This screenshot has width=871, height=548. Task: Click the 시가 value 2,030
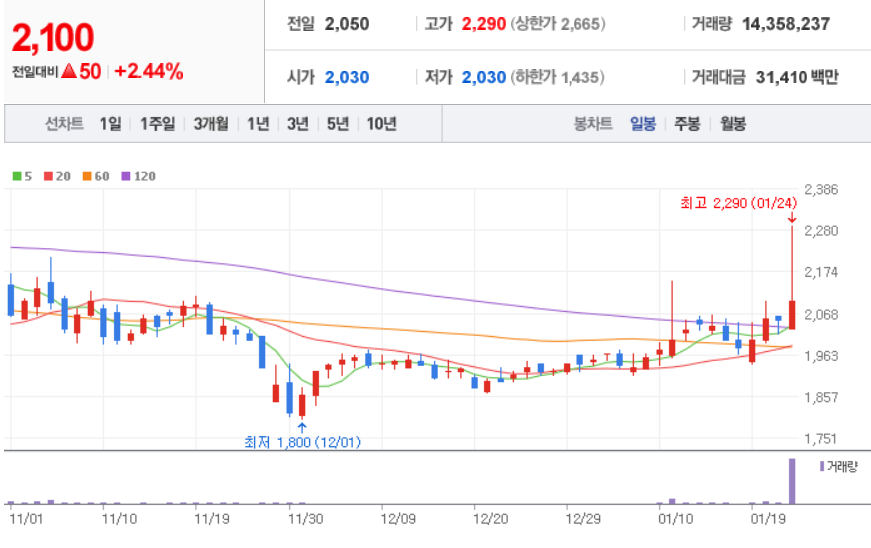347,77
